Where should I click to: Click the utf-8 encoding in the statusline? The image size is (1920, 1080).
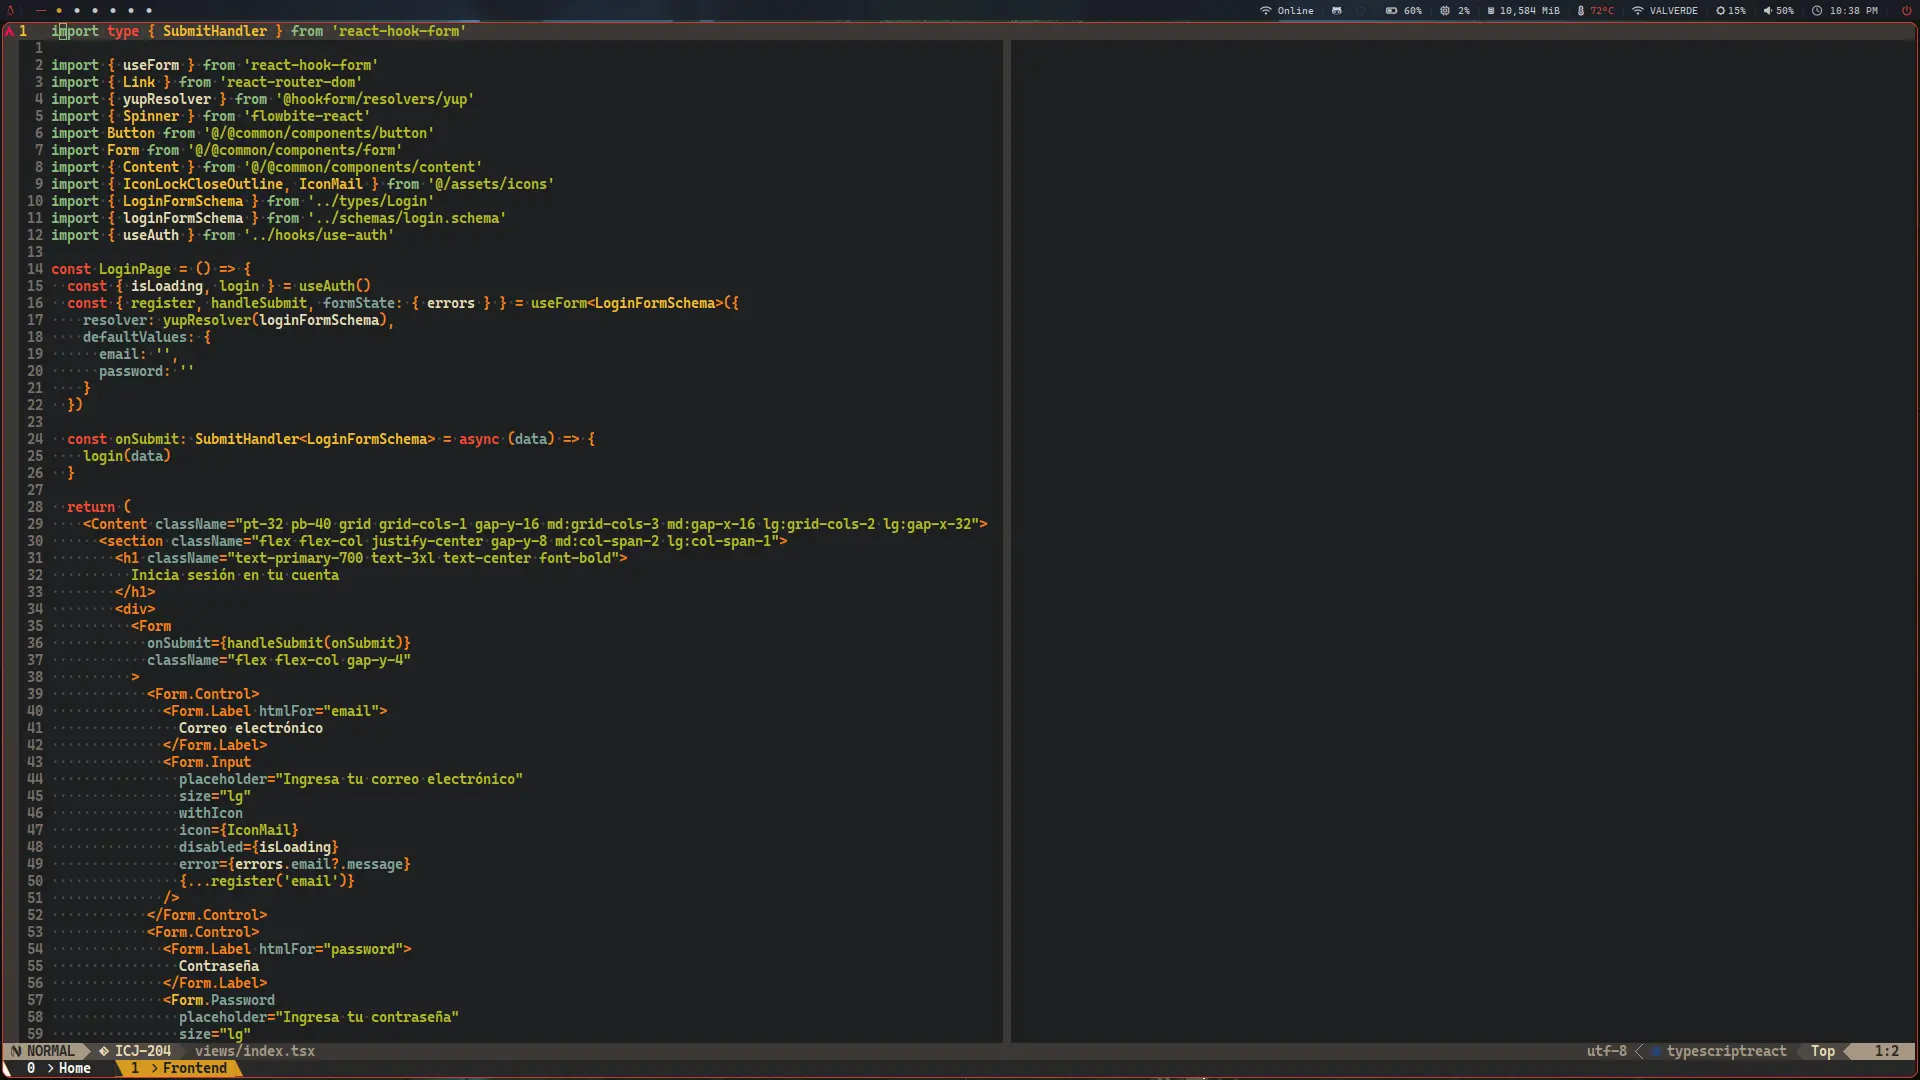tap(1606, 1051)
